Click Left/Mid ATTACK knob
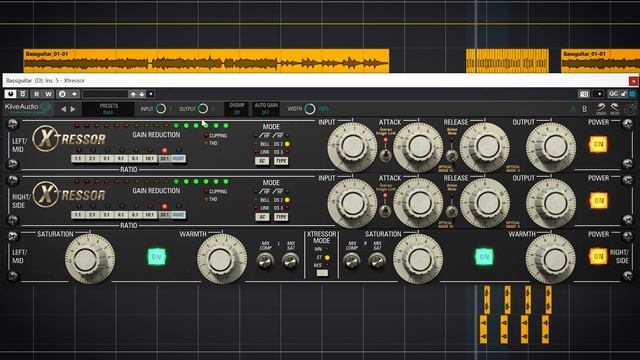This screenshot has width=640, height=360. pos(418,147)
